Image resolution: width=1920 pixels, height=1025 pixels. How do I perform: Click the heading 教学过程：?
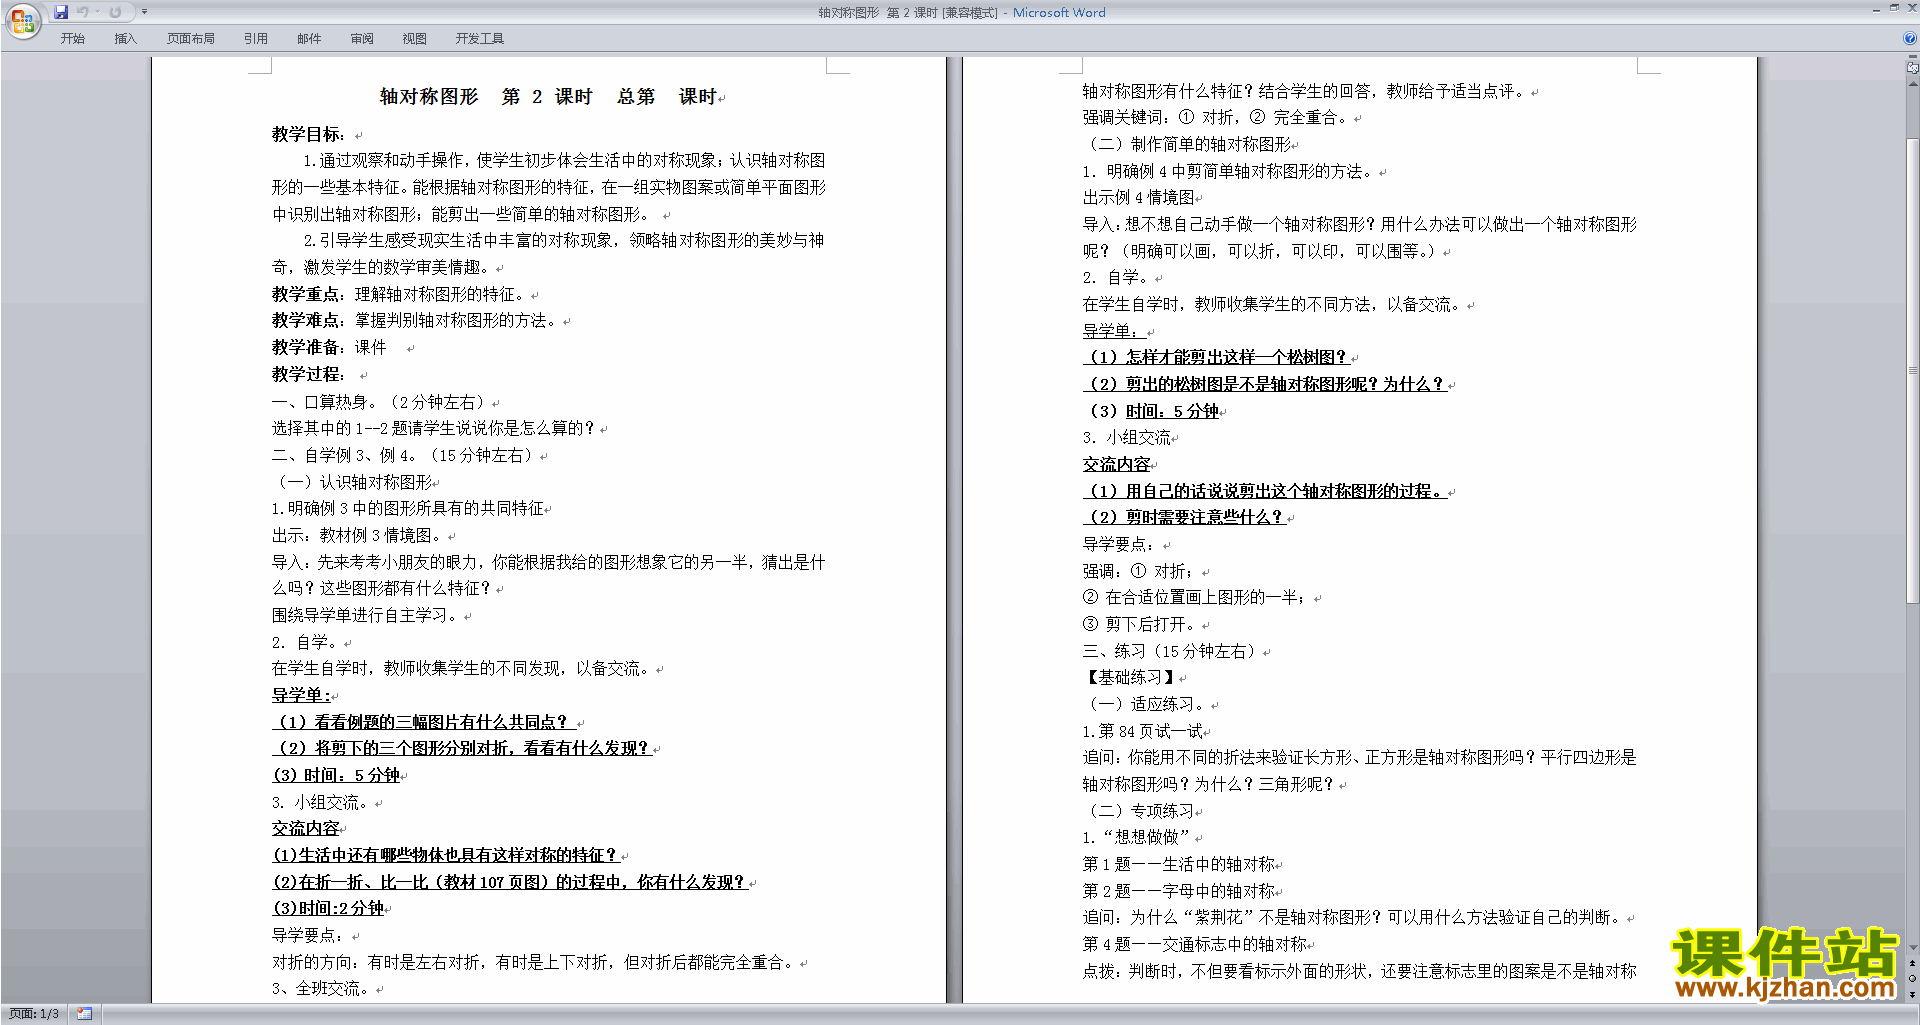309,374
